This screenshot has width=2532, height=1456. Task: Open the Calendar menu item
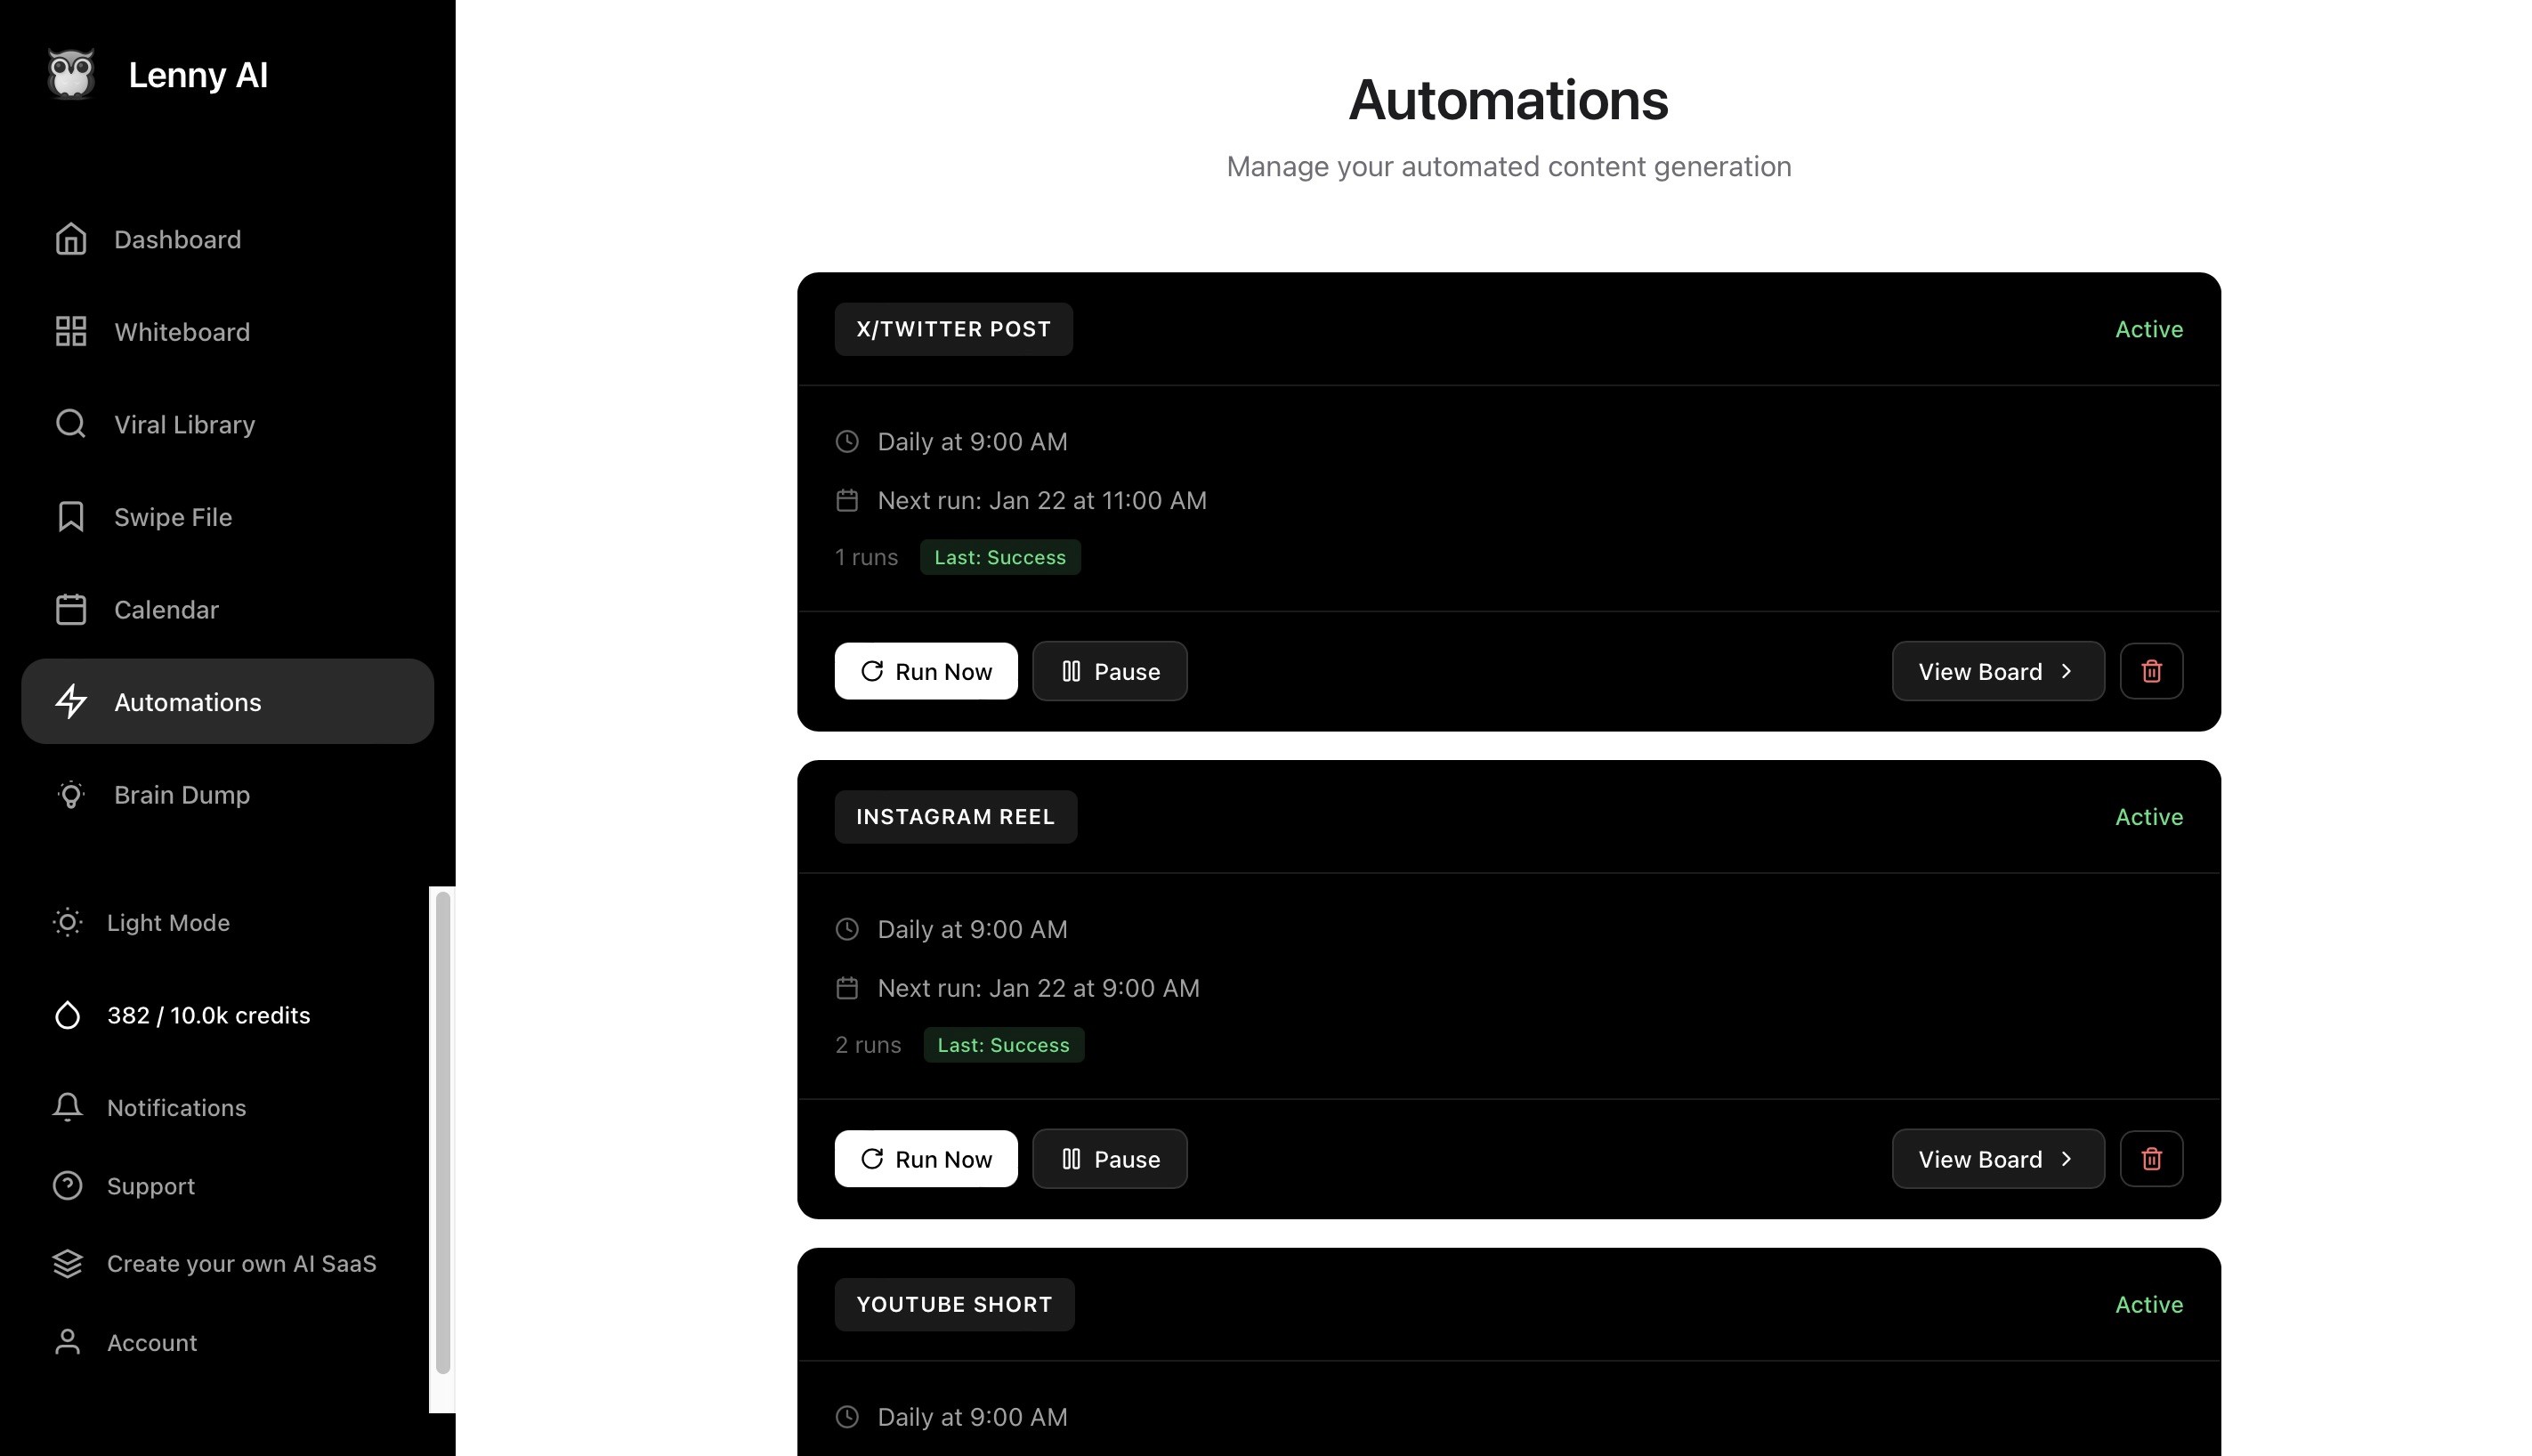coord(166,610)
